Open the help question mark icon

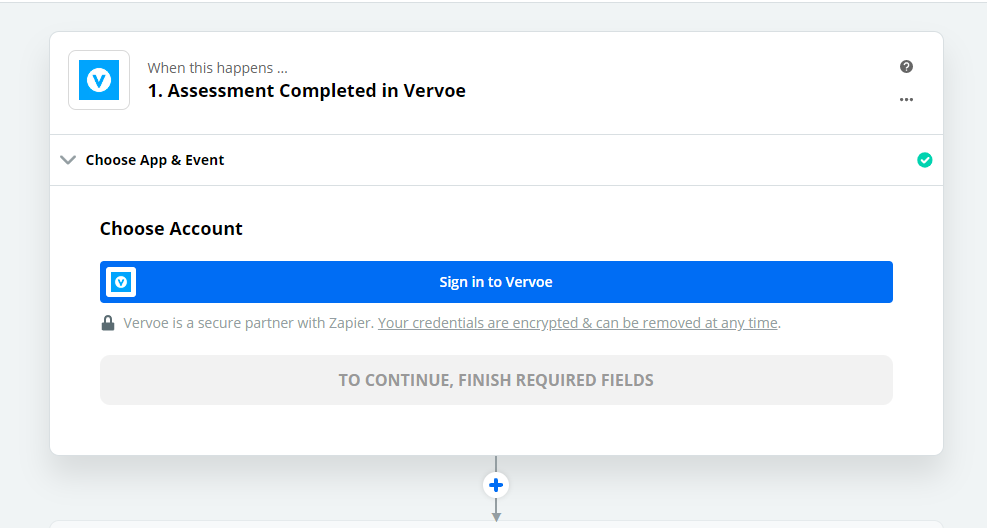click(x=906, y=67)
